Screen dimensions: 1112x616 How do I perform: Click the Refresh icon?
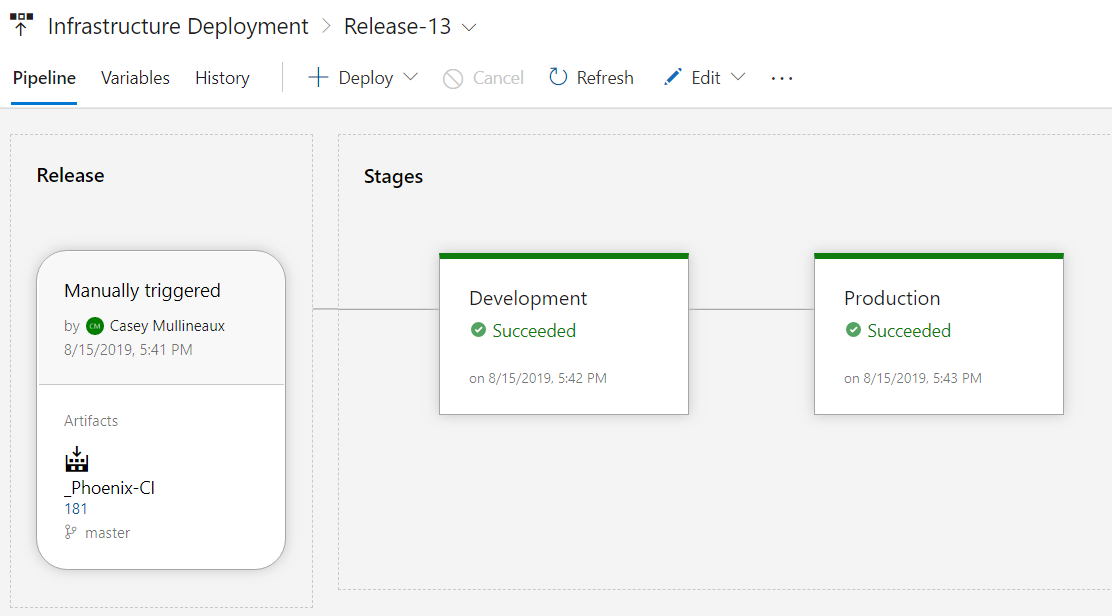[x=557, y=77]
